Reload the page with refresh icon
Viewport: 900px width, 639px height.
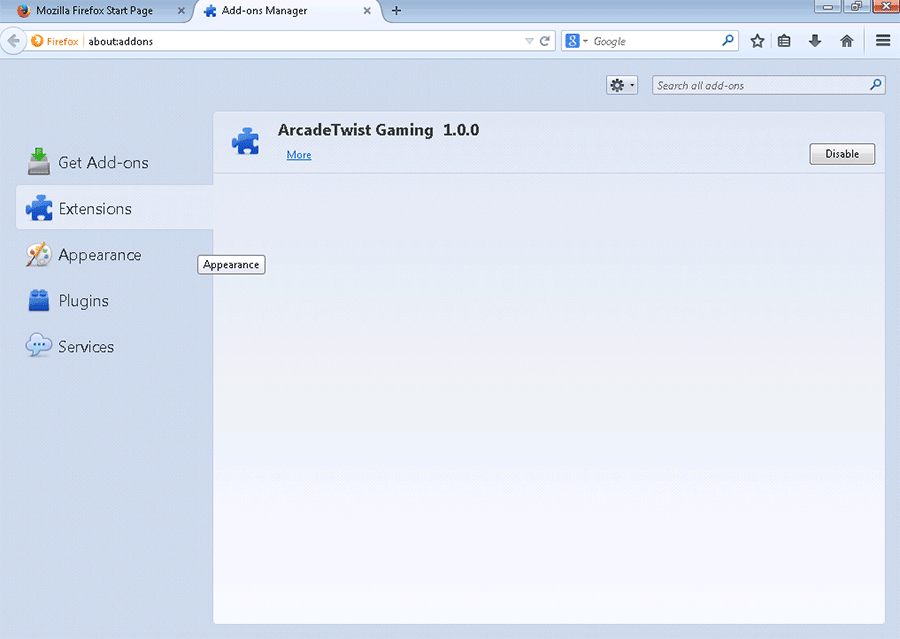pos(545,41)
